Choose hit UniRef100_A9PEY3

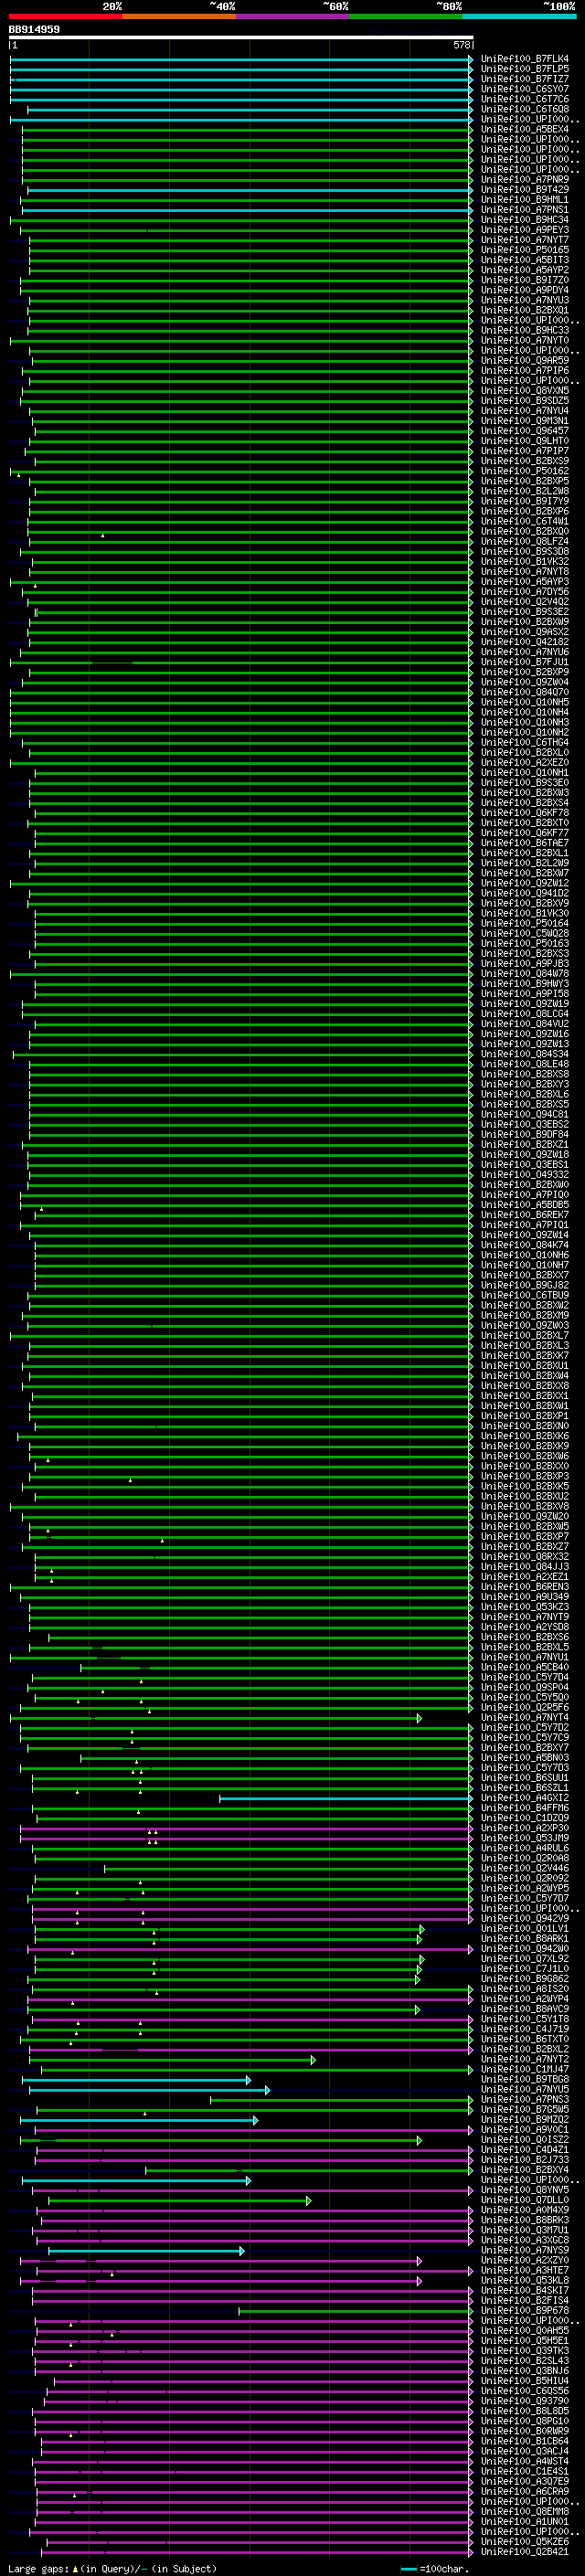point(525,230)
